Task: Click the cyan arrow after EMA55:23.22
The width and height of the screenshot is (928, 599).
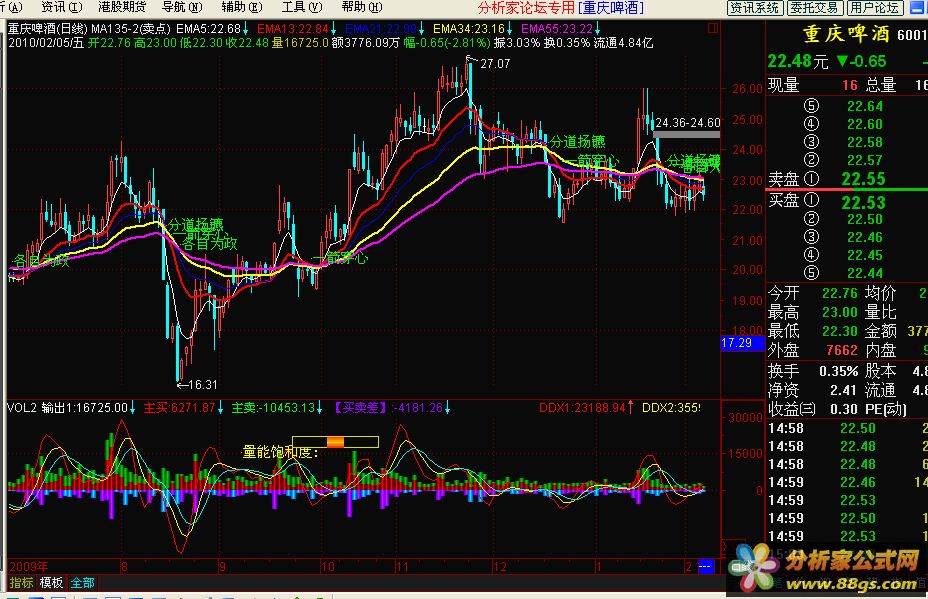Action: click(x=597, y=28)
